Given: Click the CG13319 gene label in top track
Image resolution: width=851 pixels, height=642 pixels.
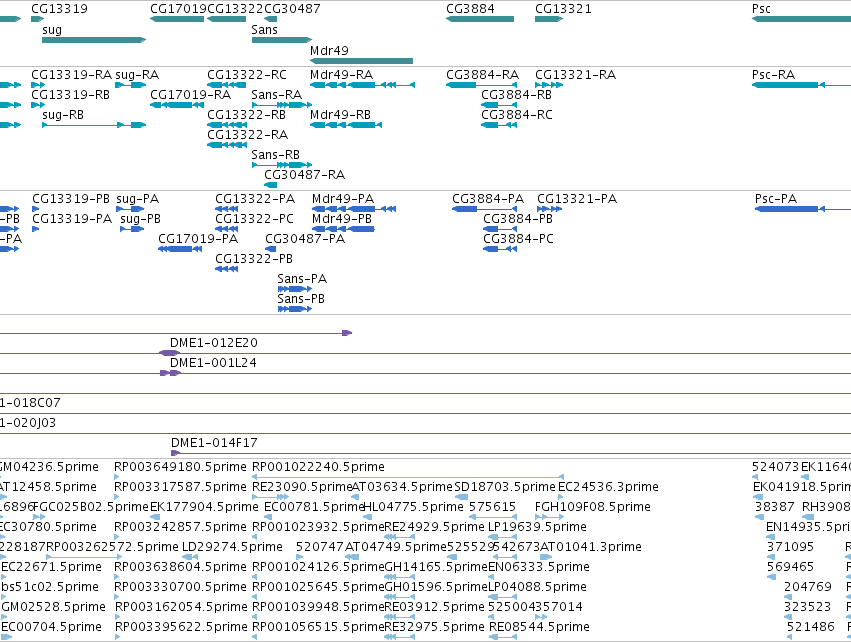Looking at the screenshot, I should [59, 9].
